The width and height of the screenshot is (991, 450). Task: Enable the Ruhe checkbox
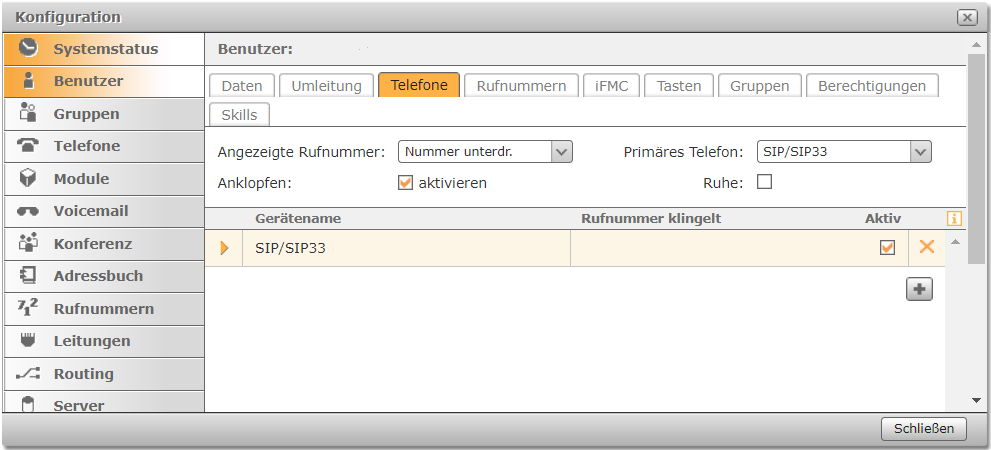(765, 182)
